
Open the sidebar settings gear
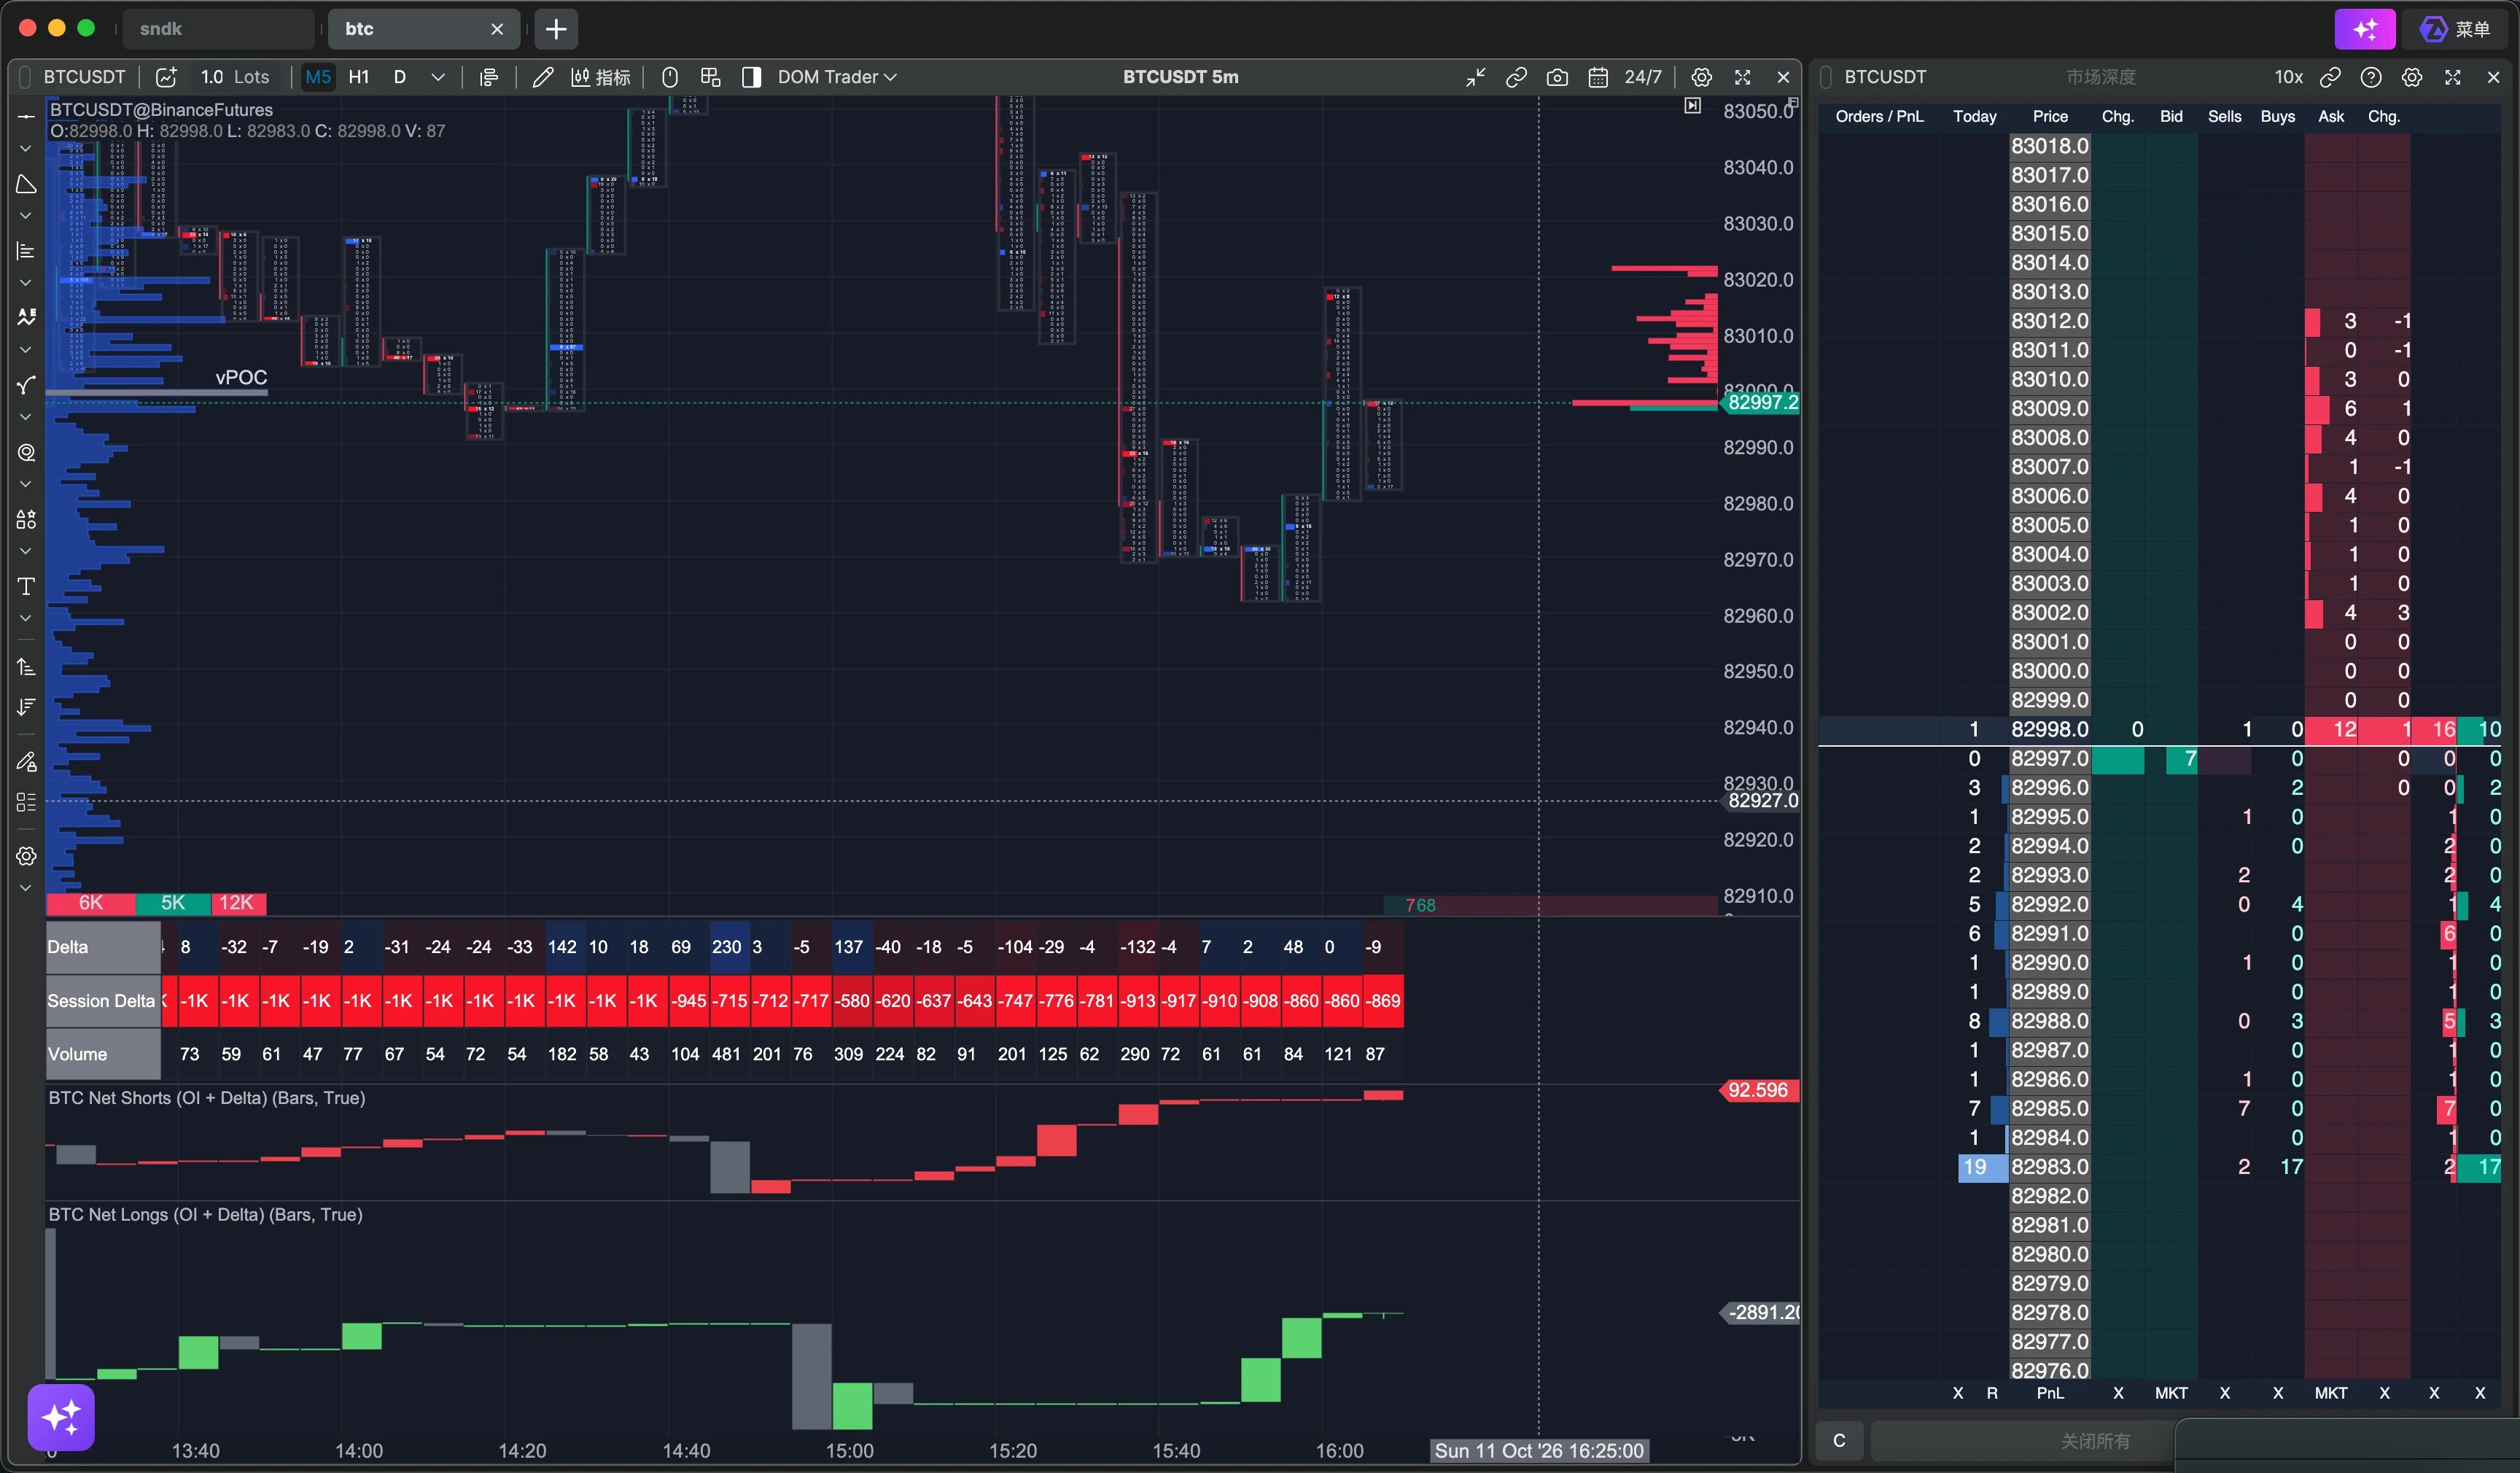[x=26, y=856]
